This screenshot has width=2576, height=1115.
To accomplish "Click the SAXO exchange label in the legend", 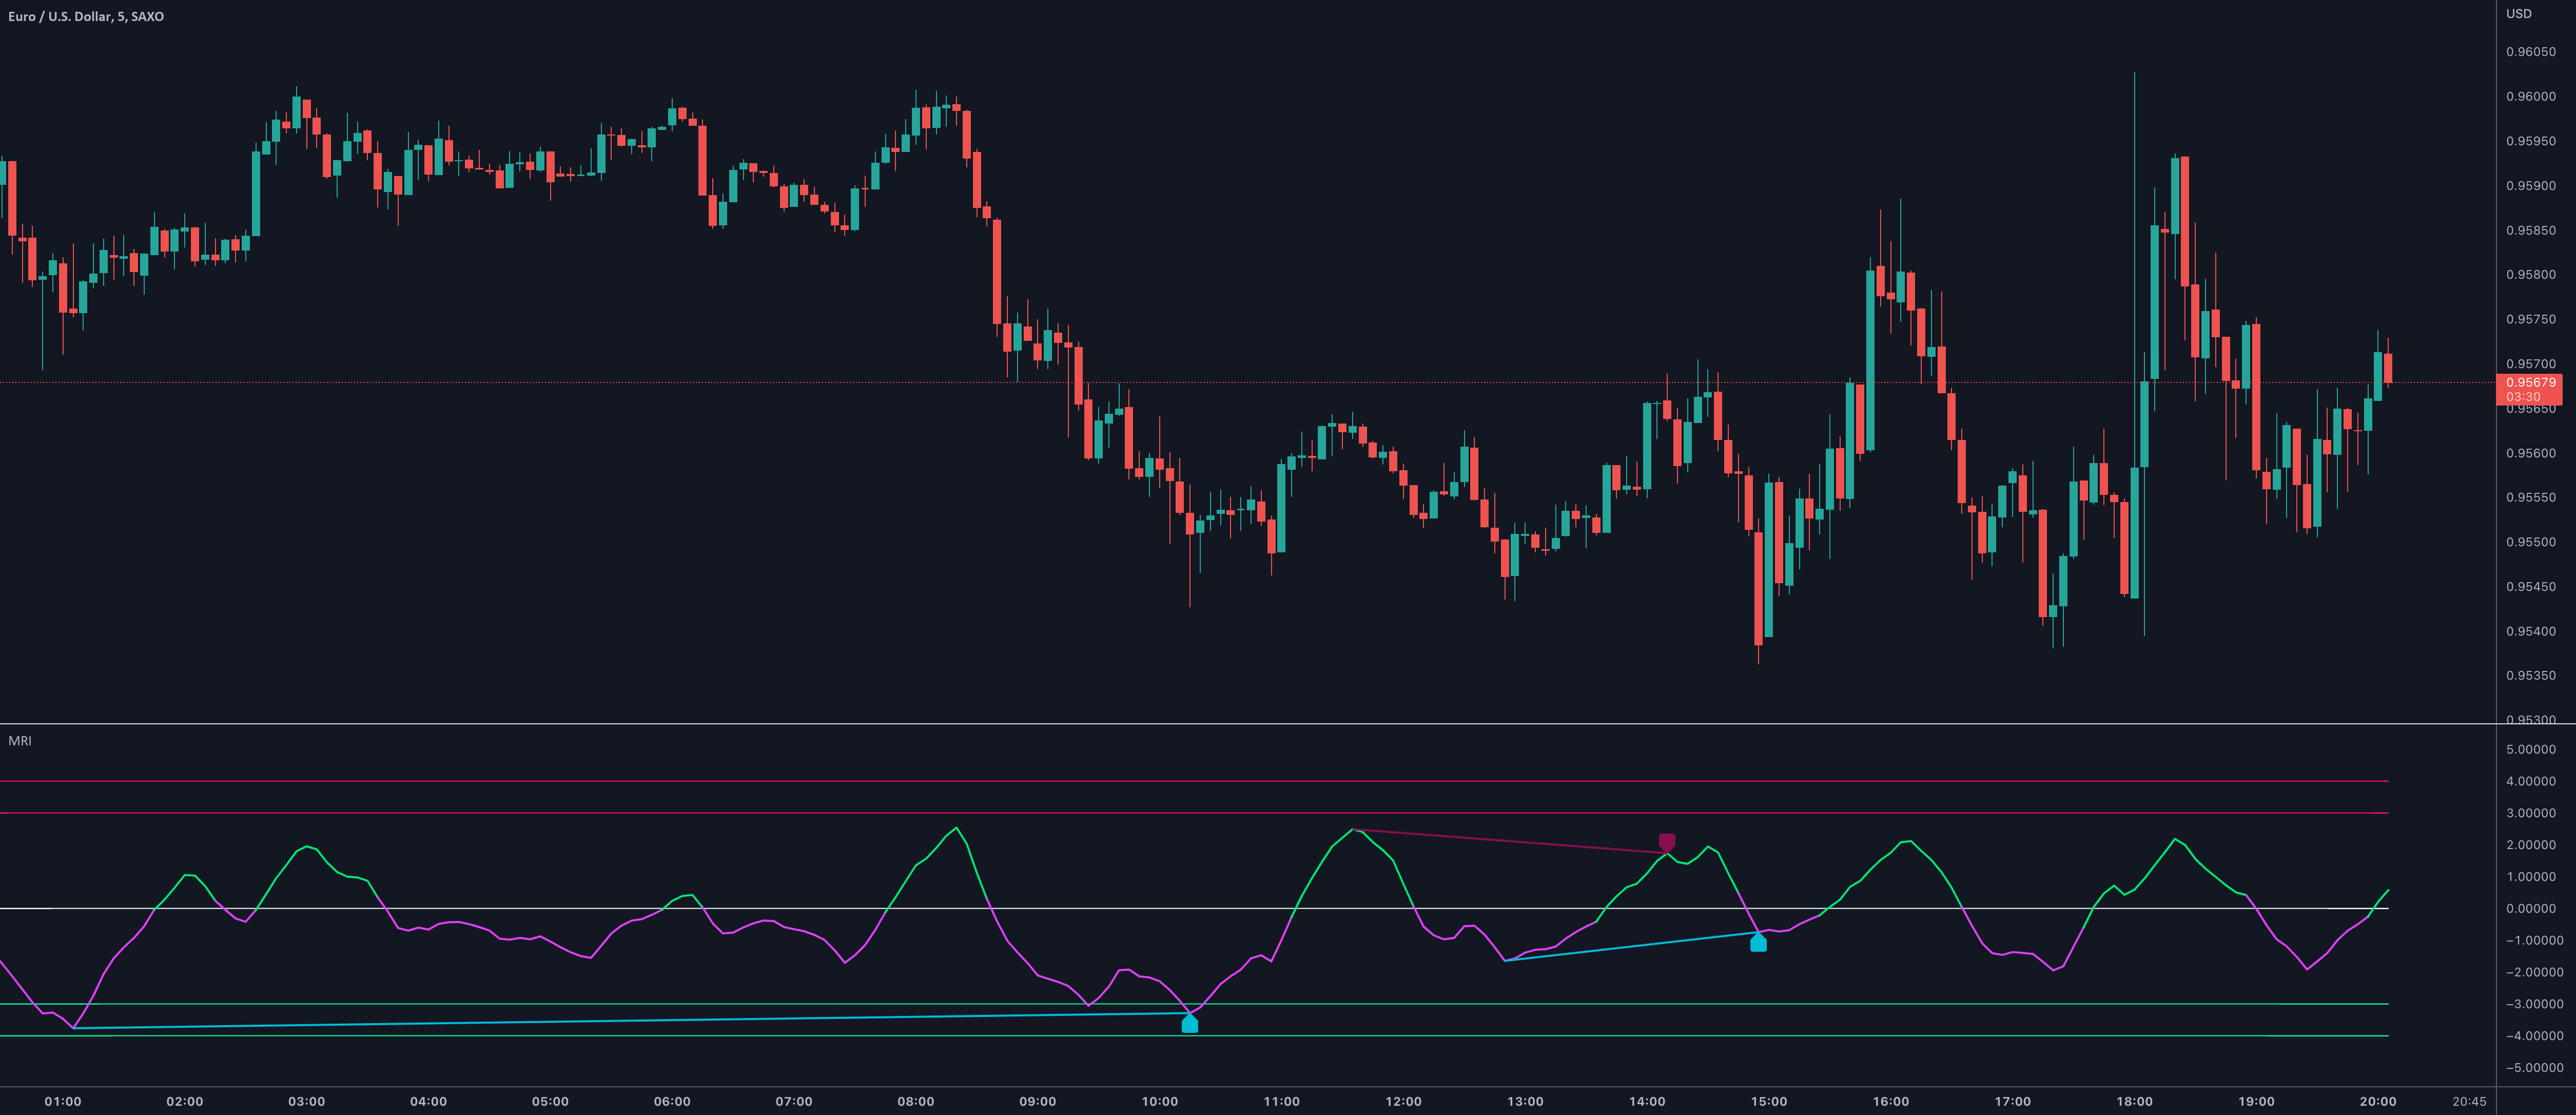I will tap(148, 16).
